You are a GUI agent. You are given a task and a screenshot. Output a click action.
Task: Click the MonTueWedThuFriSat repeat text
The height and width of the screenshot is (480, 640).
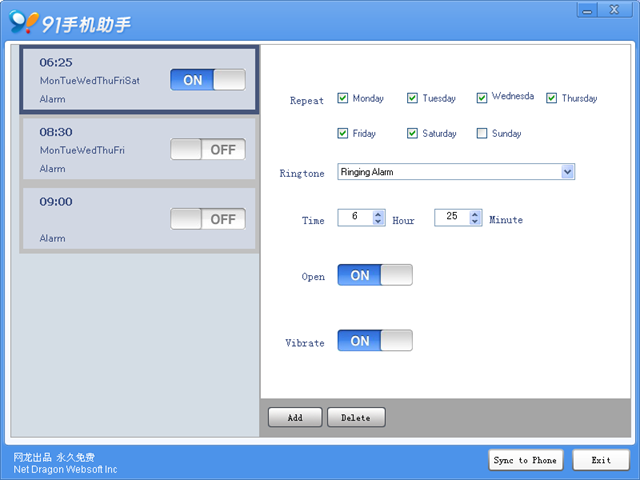coord(90,80)
